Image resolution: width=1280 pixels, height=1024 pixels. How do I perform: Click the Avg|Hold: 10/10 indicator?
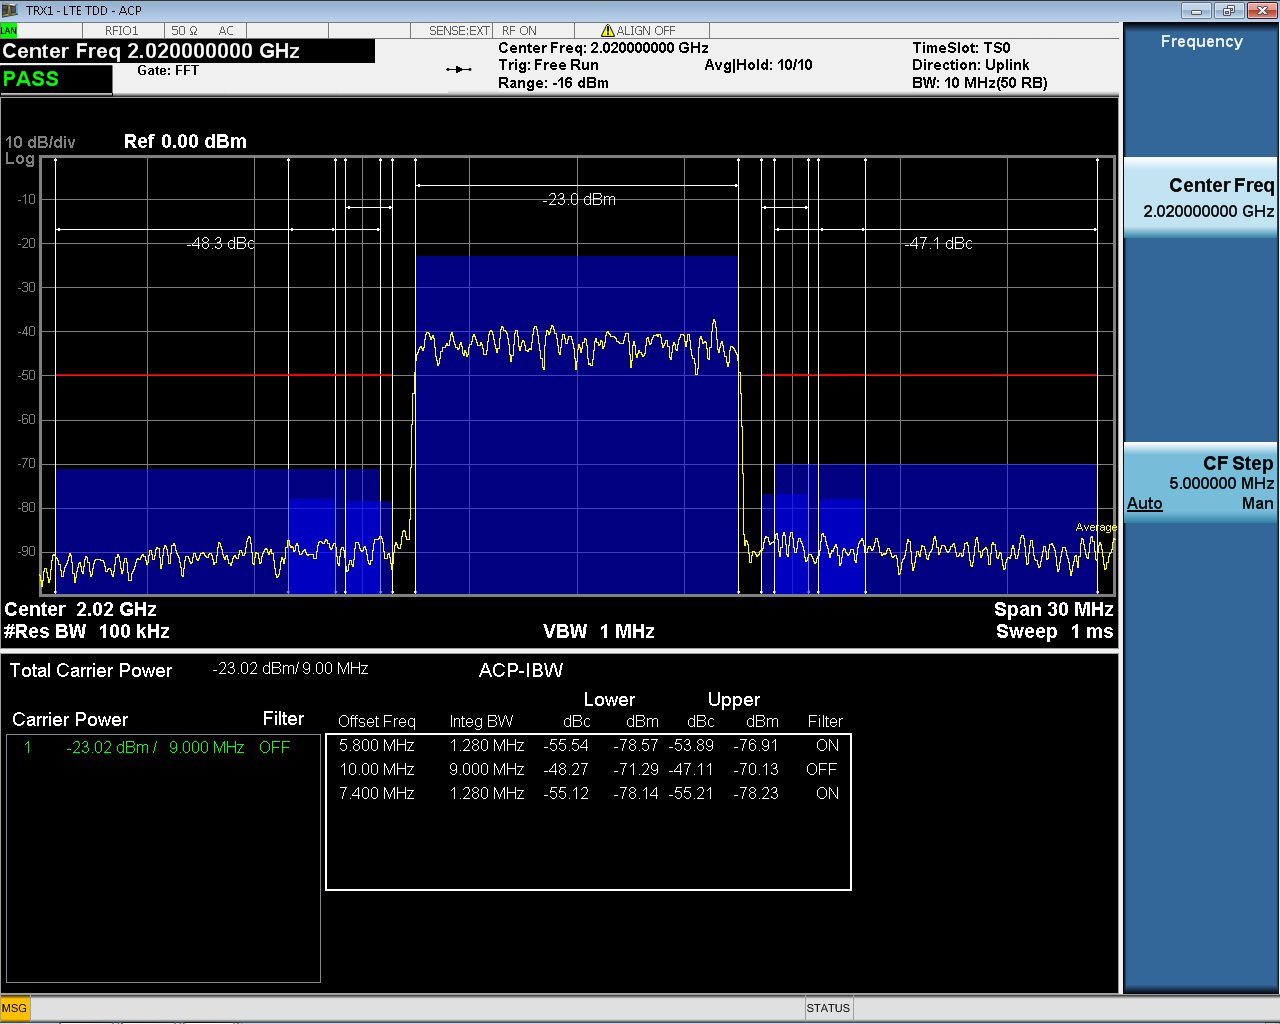758,65
